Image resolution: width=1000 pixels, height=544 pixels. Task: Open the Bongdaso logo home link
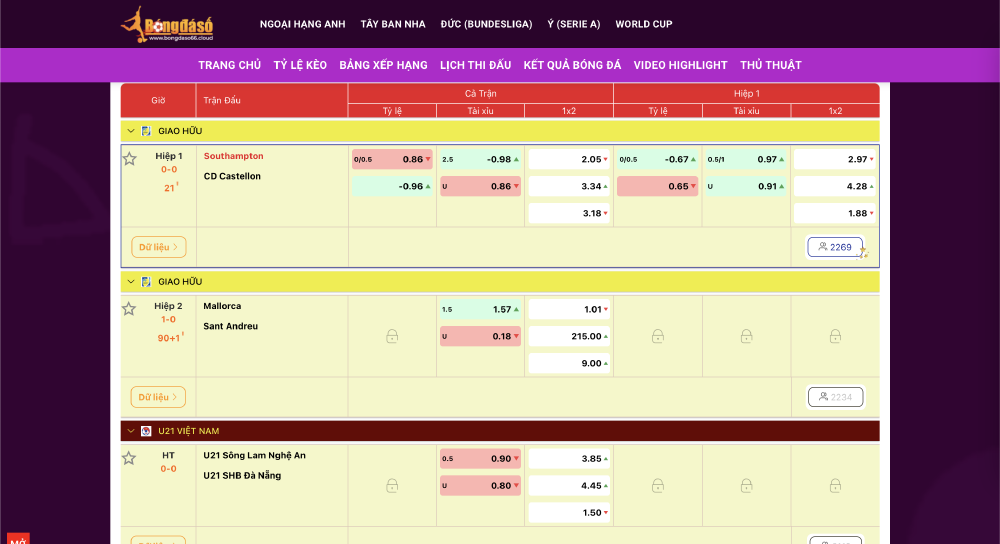(167, 24)
